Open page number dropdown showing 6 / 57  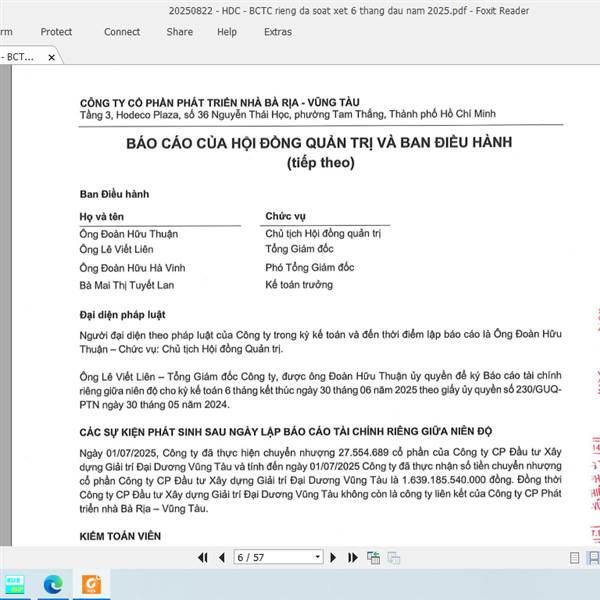[x=317, y=557]
